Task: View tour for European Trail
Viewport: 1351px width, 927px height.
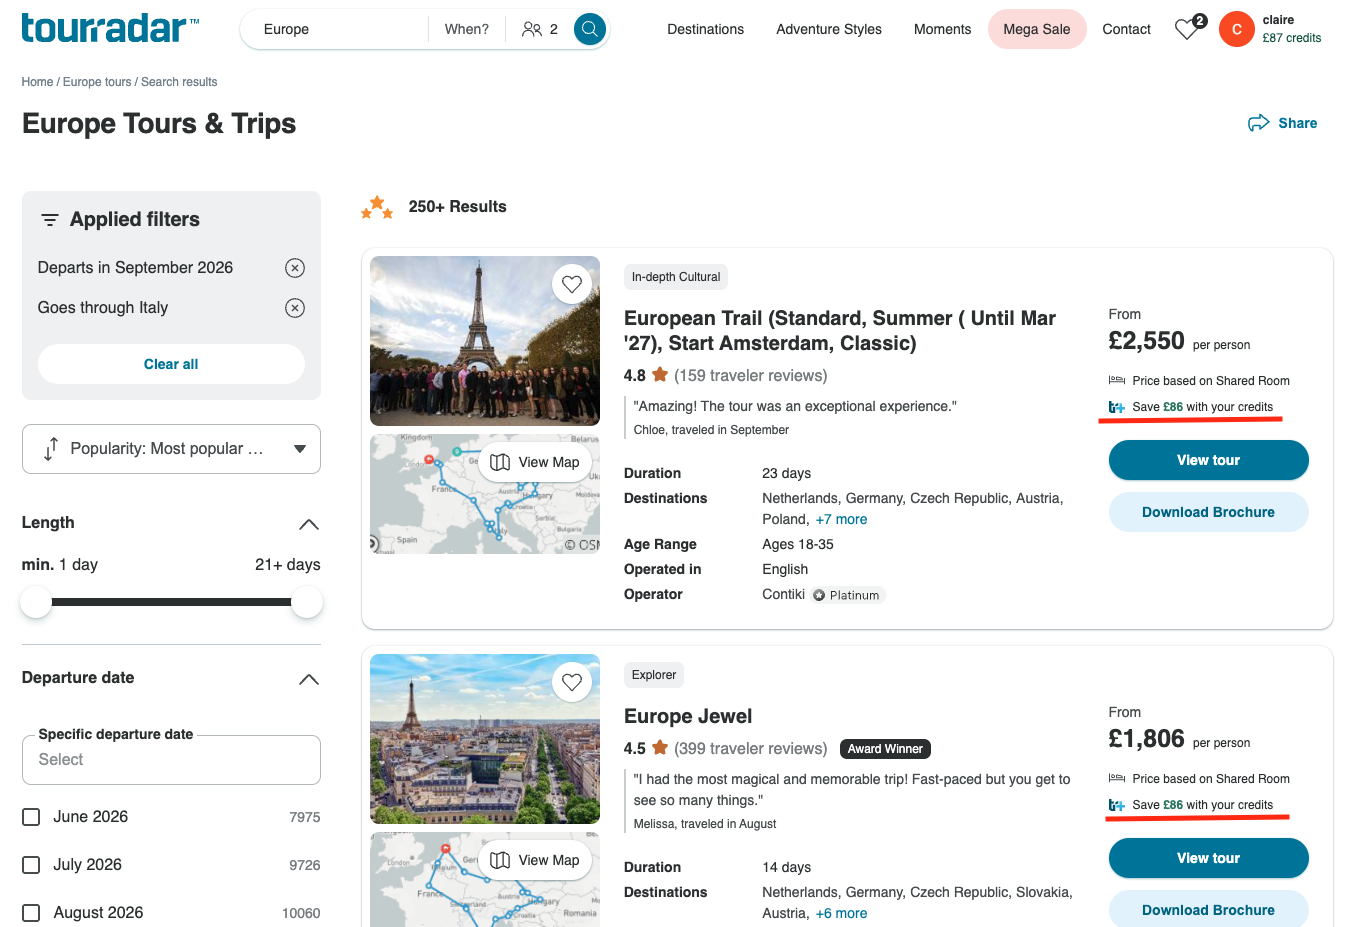Action: click(x=1208, y=460)
